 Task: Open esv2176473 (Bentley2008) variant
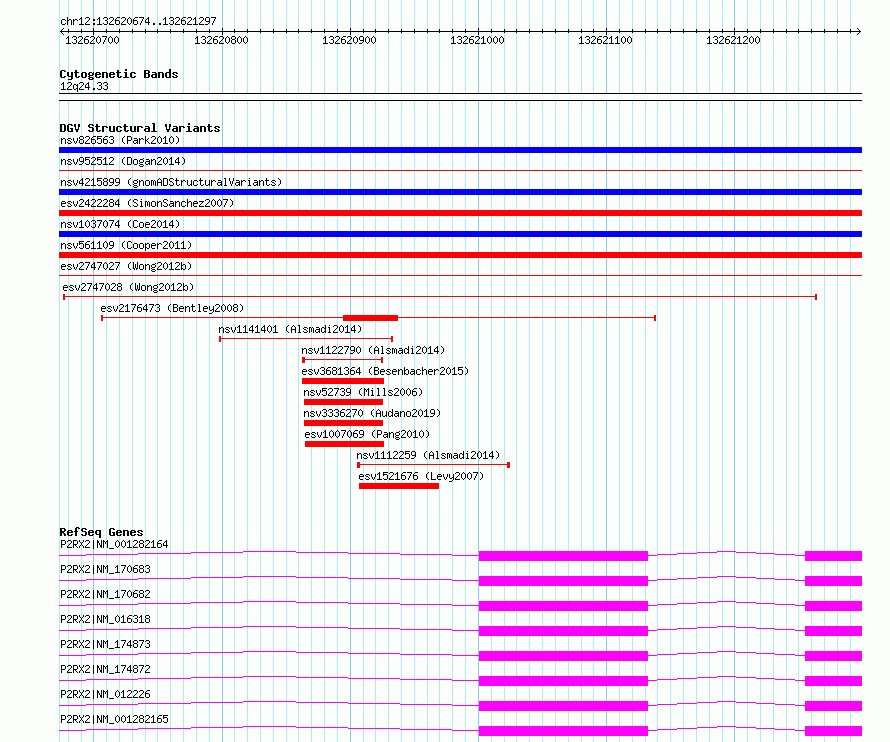(x=172, y=308)
